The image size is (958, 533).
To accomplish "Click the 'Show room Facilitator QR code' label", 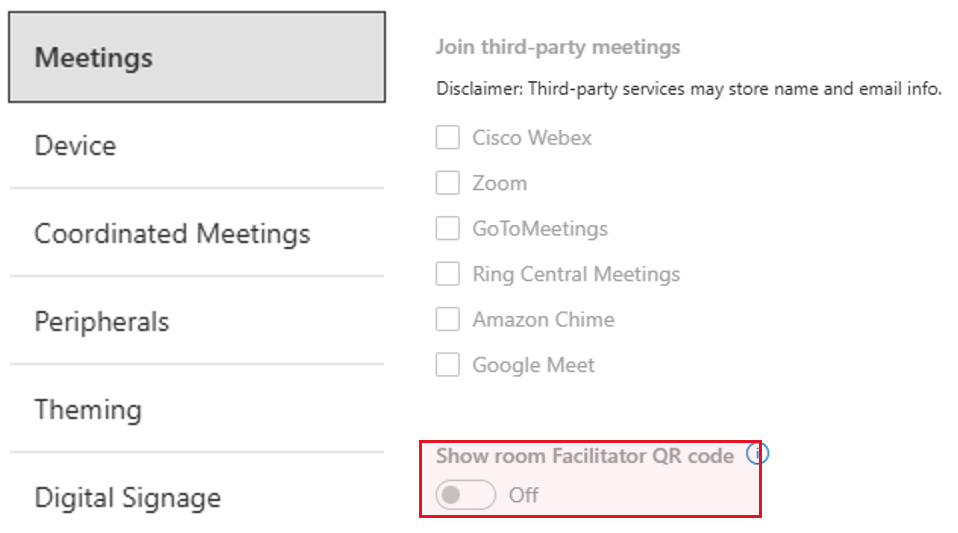I will click(x=585, y=456).
